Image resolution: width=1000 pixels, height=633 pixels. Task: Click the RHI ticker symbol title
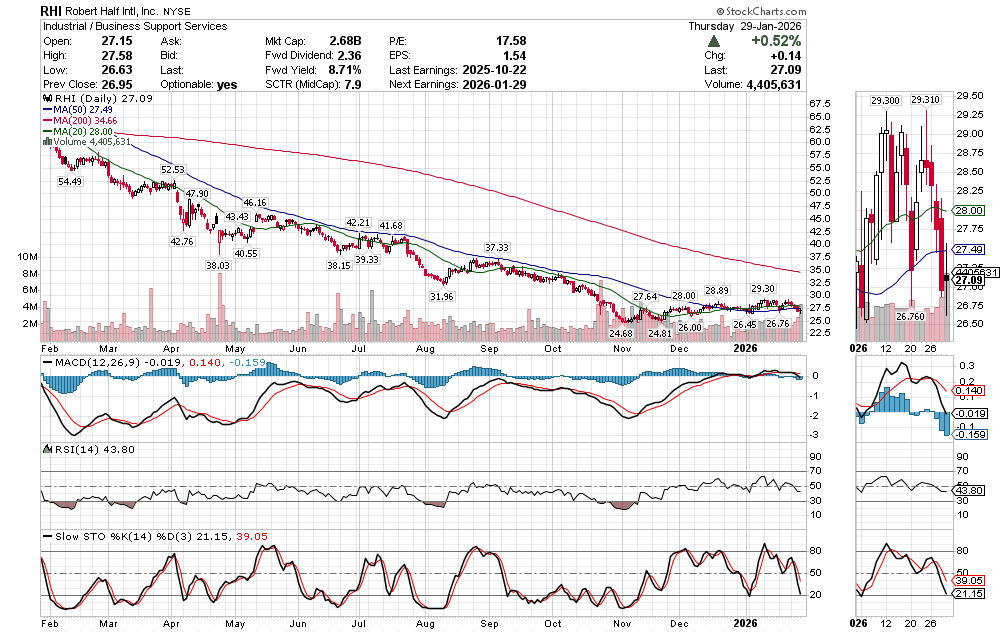(54, 10)
